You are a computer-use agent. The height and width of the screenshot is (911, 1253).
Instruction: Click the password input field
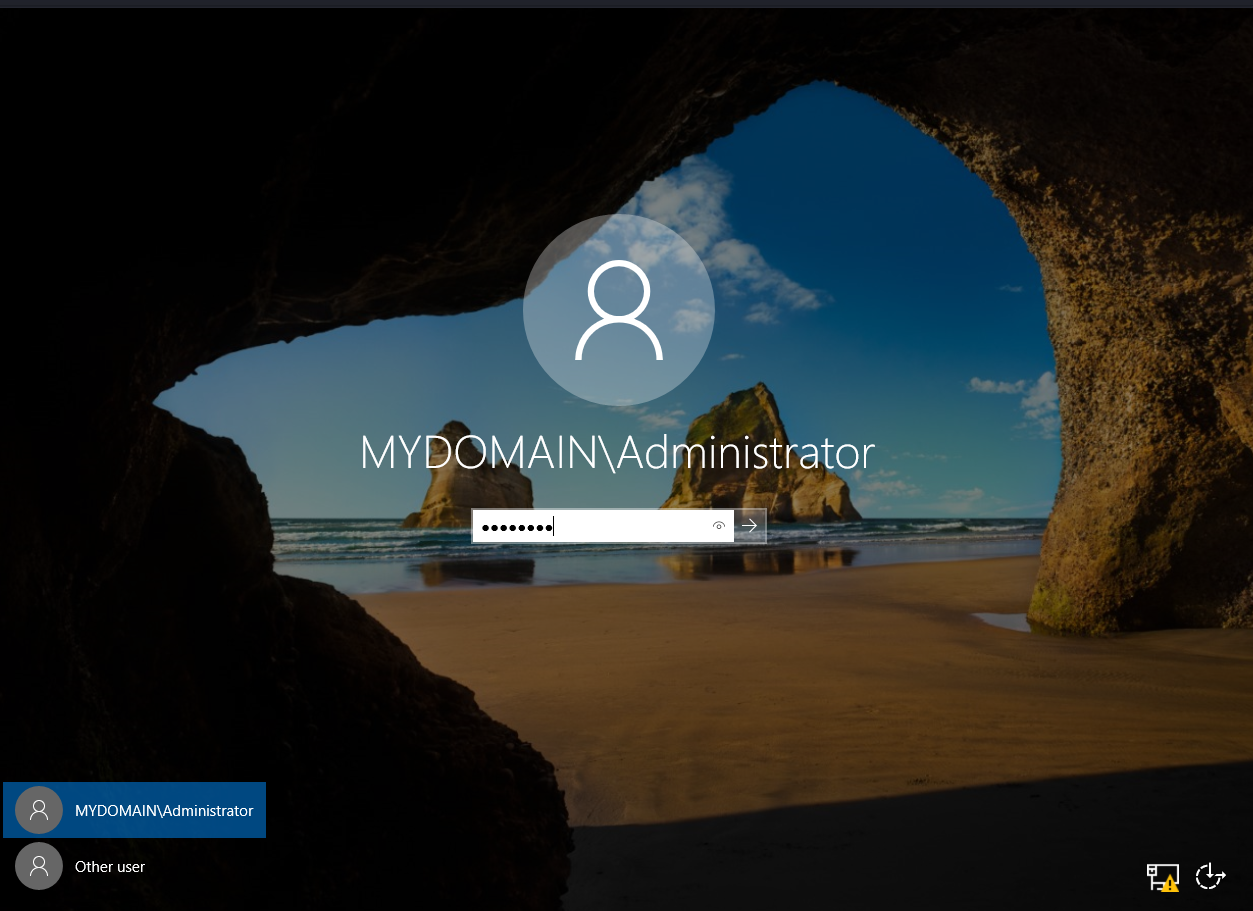pyautogui.click(x=603, y=526)
